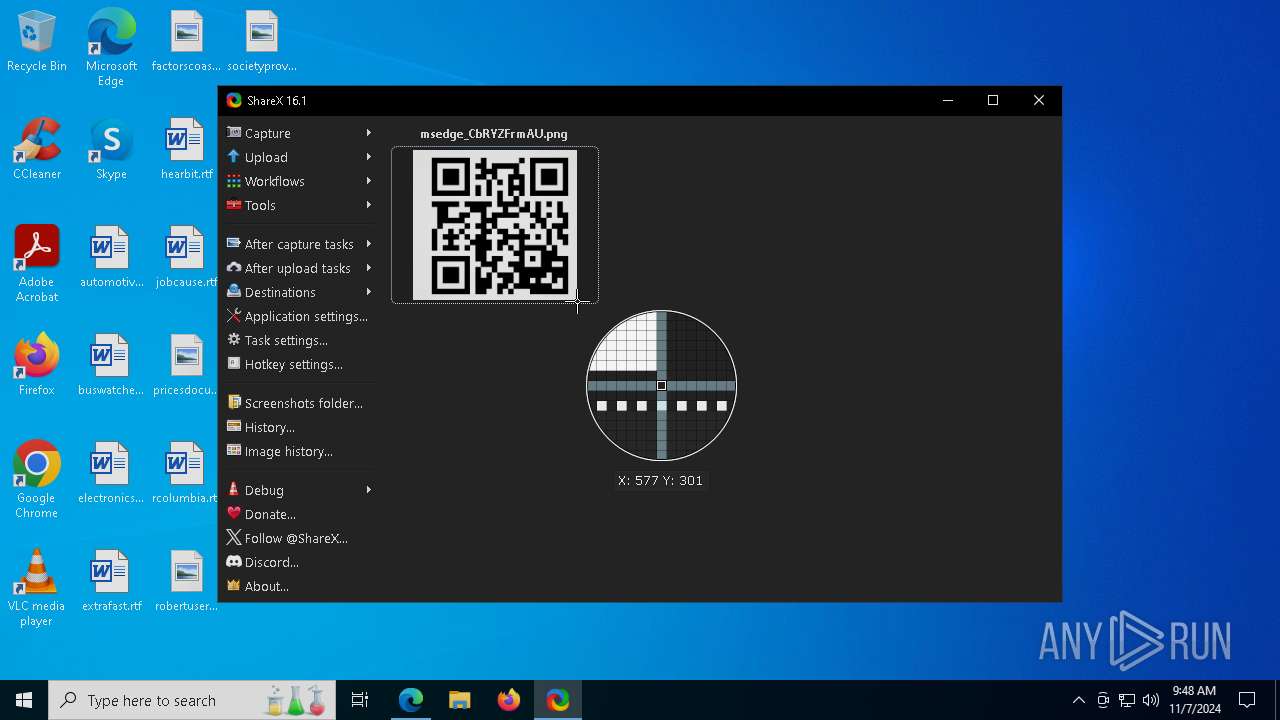The height and width of the screenshot is (720, 1280).
Task: Click the Debug traffic cone icon
Action: (234, 490)
